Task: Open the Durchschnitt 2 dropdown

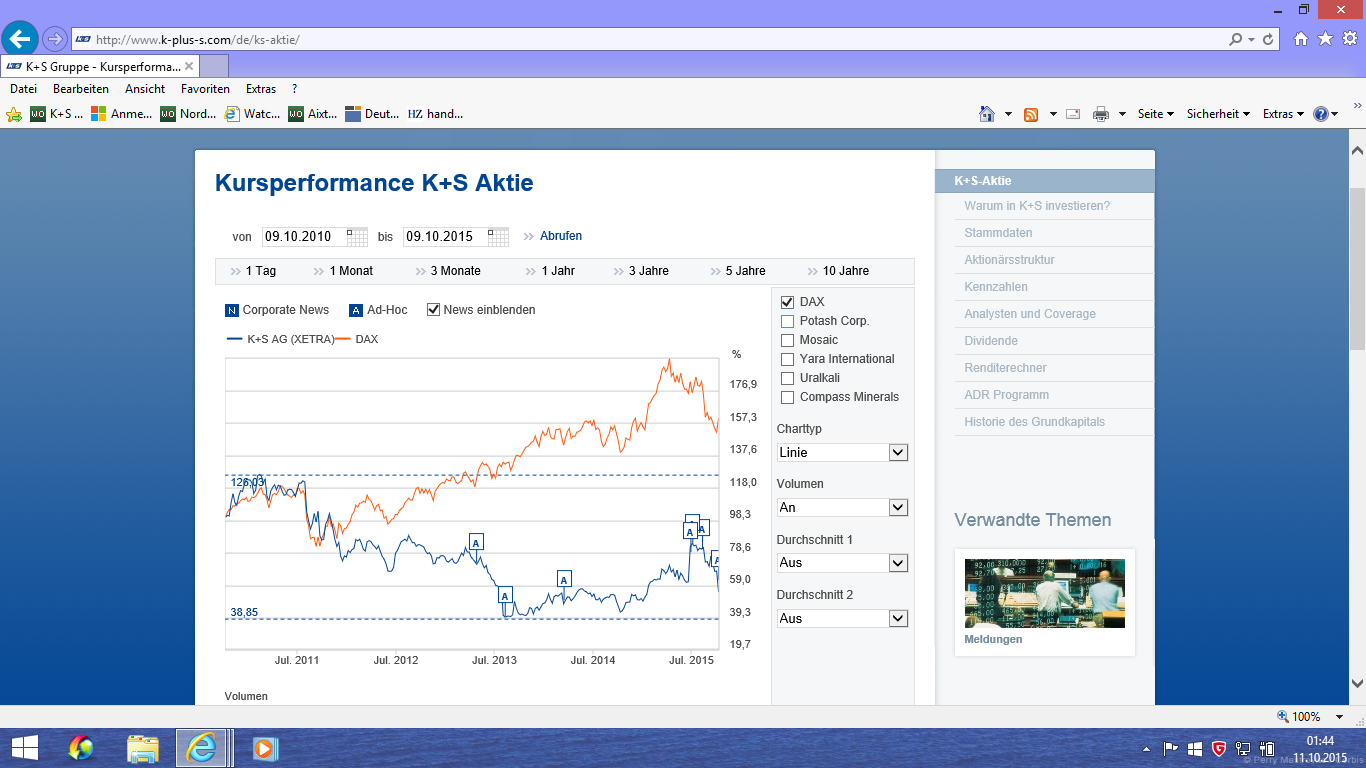Action: 842,618
